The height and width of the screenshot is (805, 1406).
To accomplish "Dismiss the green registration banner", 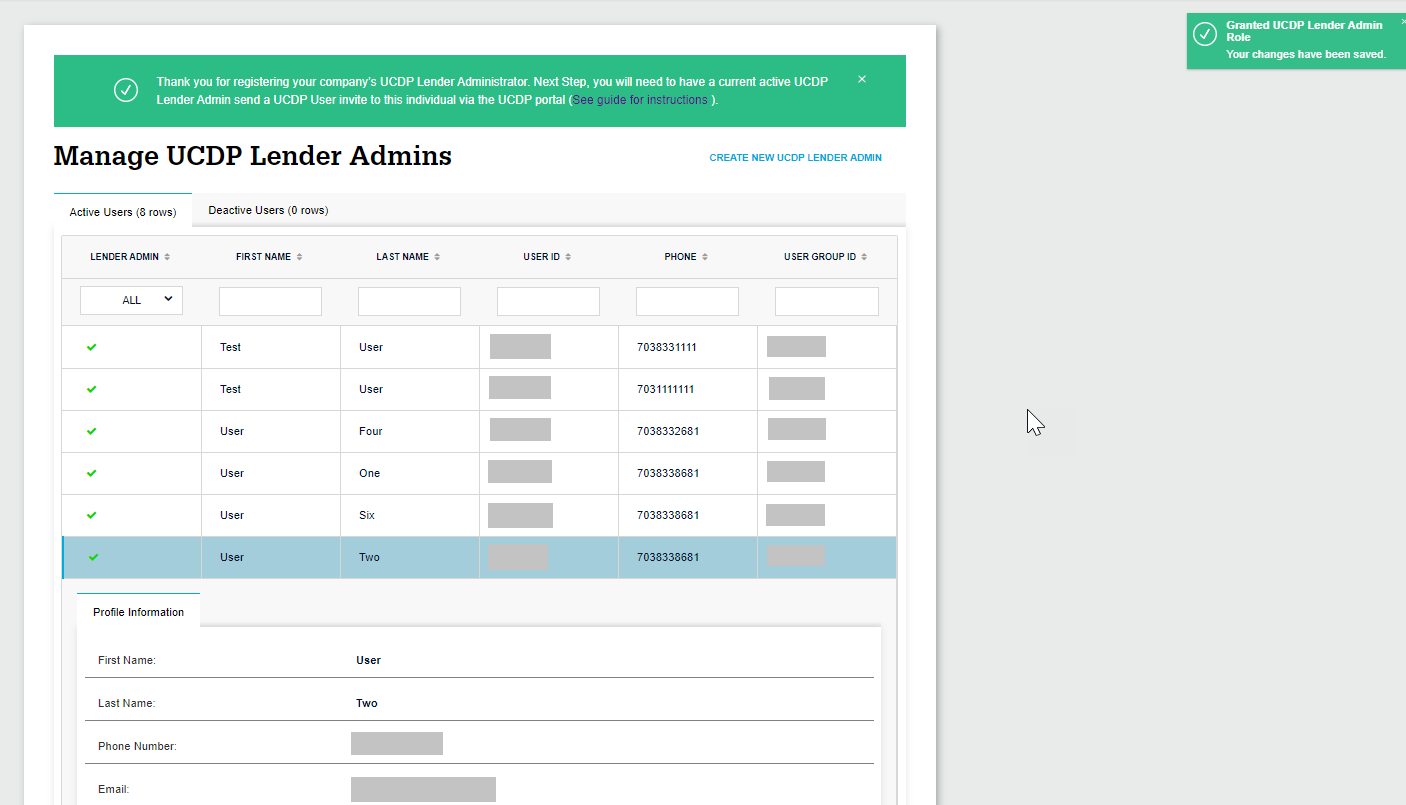I will 861,78.
